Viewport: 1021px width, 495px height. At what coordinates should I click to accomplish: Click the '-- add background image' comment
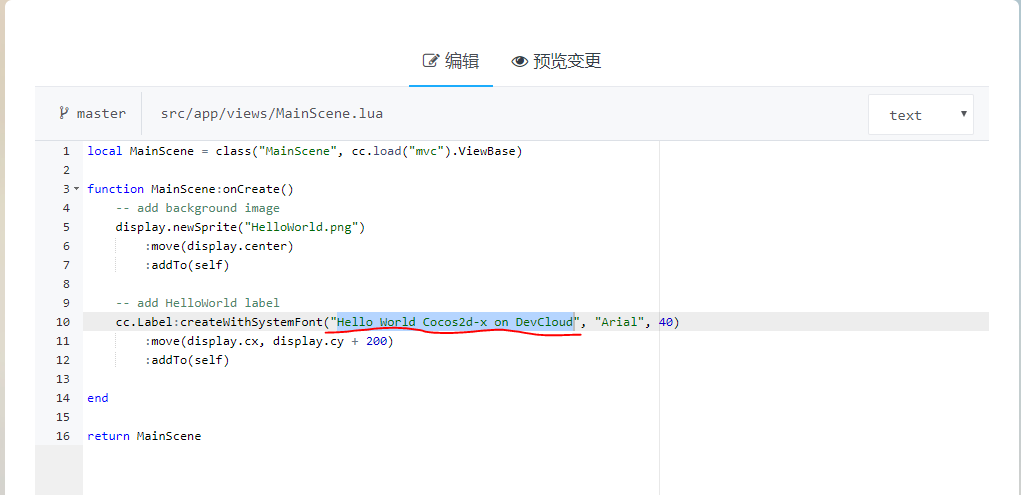198,208
